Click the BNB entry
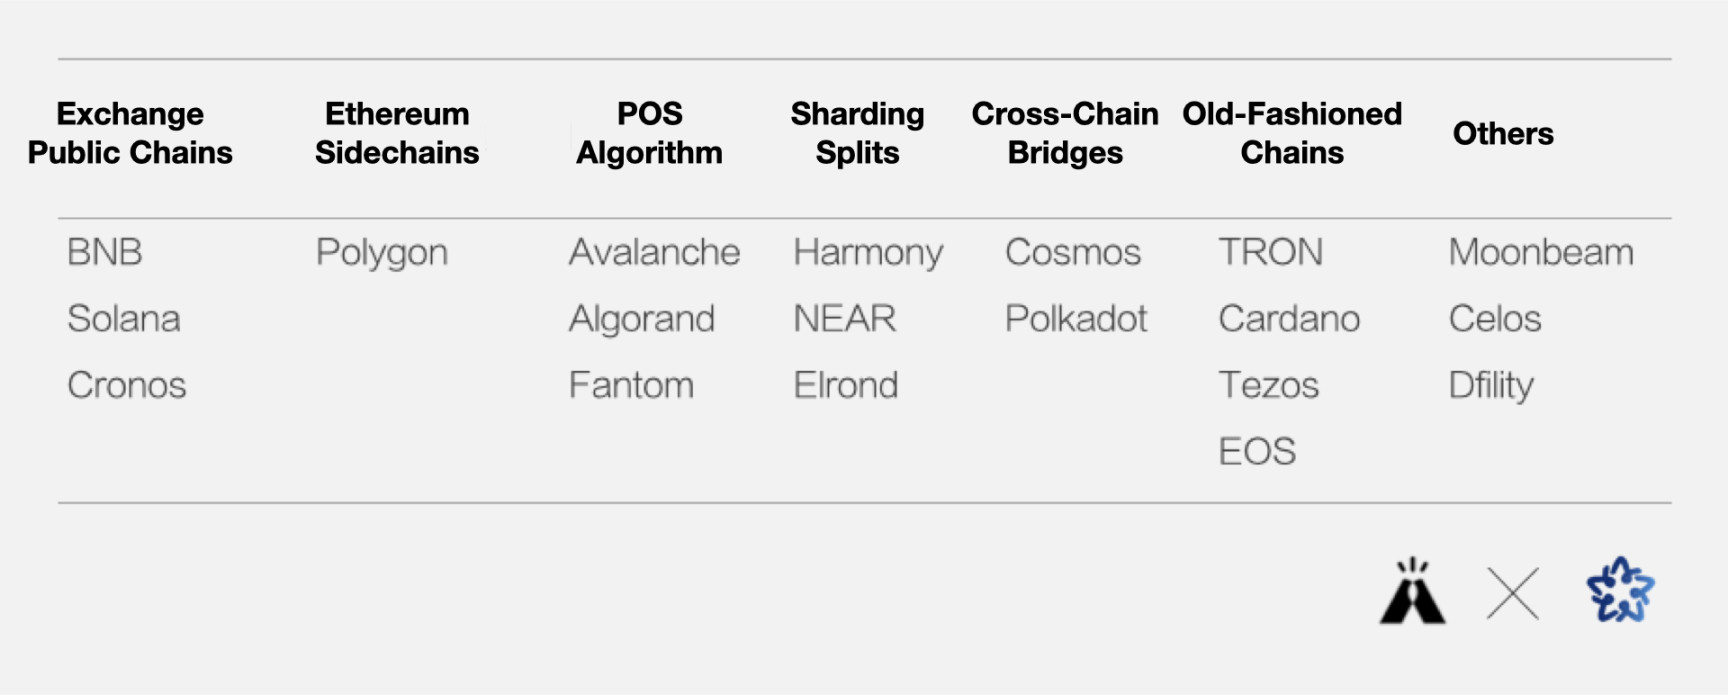 (105, 252)
